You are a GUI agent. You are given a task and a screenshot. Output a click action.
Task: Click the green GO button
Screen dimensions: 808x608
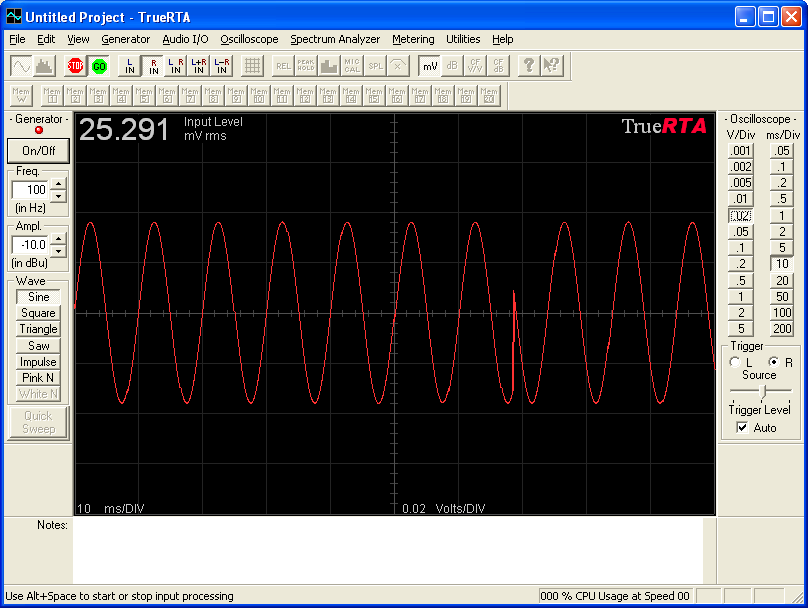point(98,66)
